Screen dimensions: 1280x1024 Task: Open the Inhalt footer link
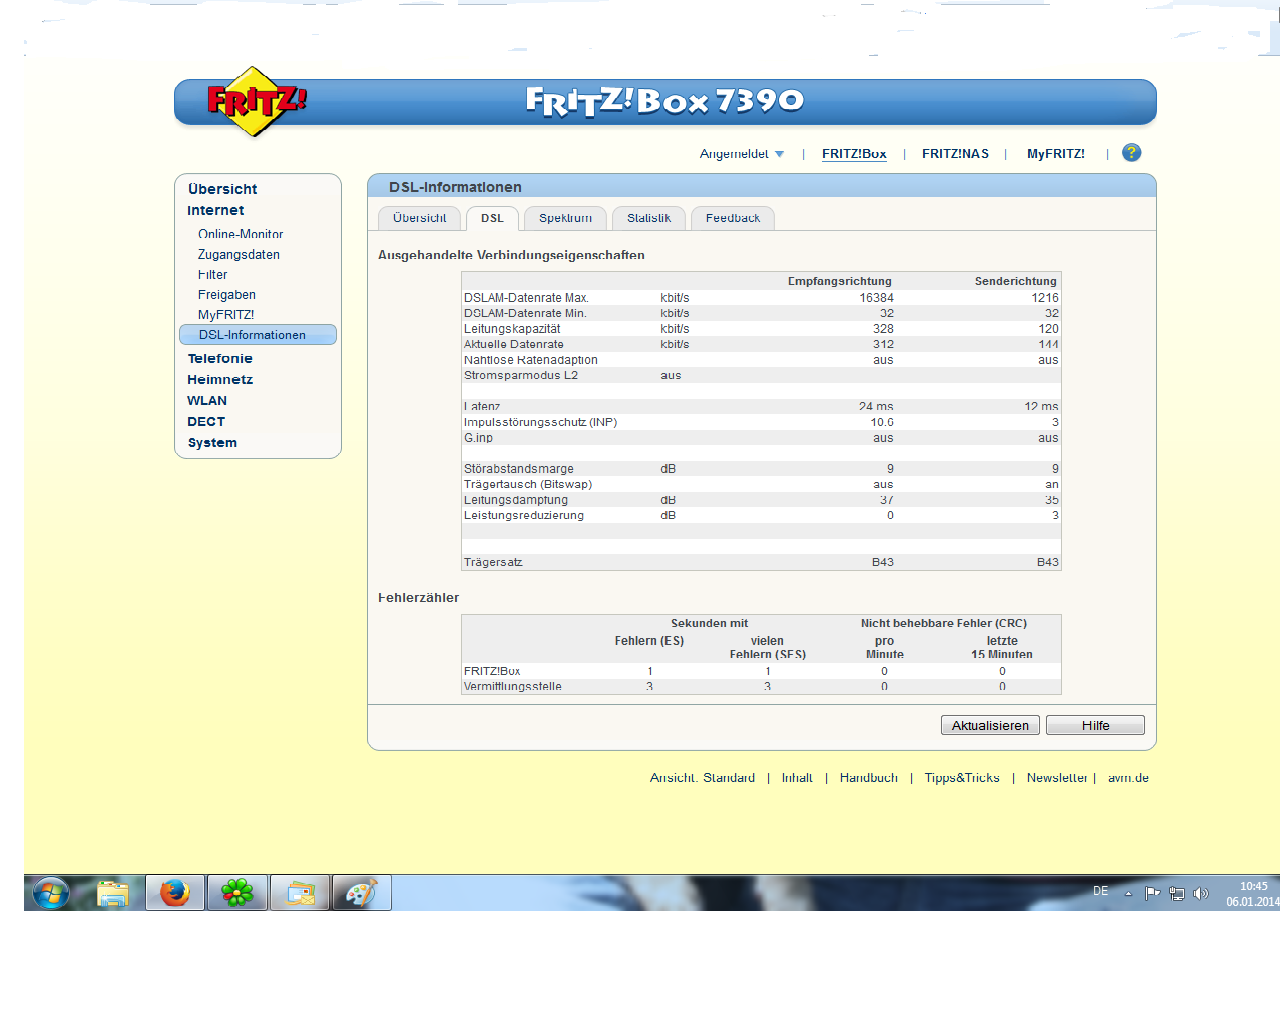pos(797,778)
